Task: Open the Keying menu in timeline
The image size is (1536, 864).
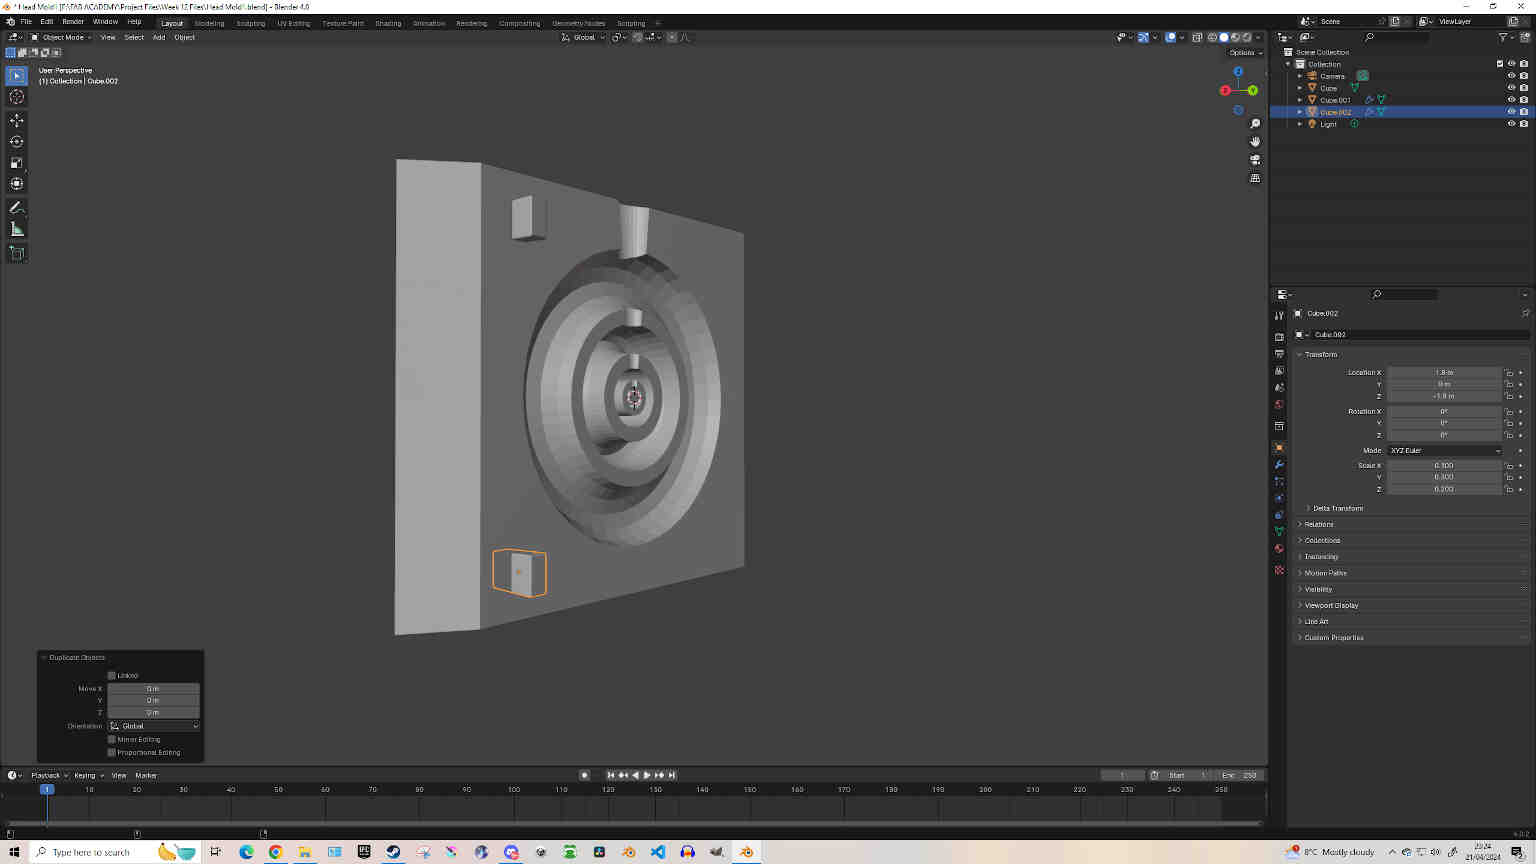Action: [x=88, y=775]
